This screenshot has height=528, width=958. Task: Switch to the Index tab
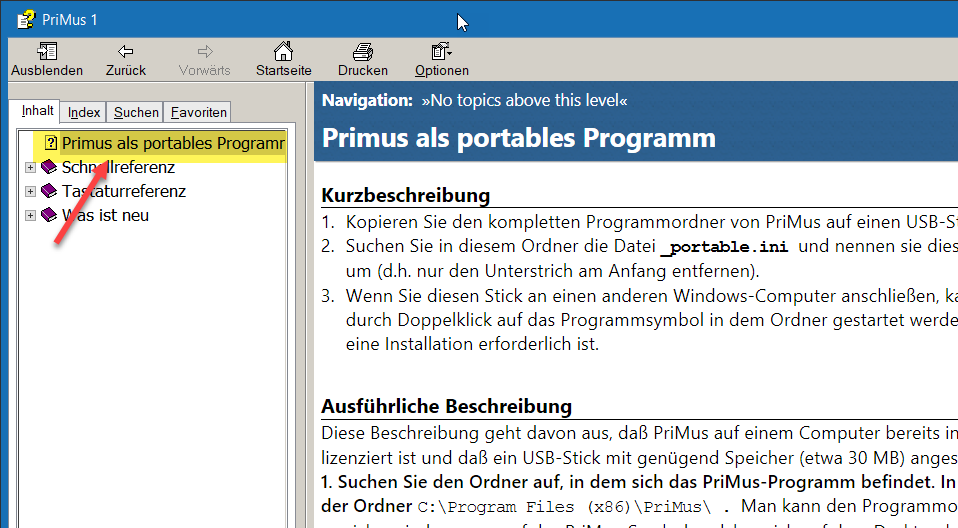click(84, 112)
